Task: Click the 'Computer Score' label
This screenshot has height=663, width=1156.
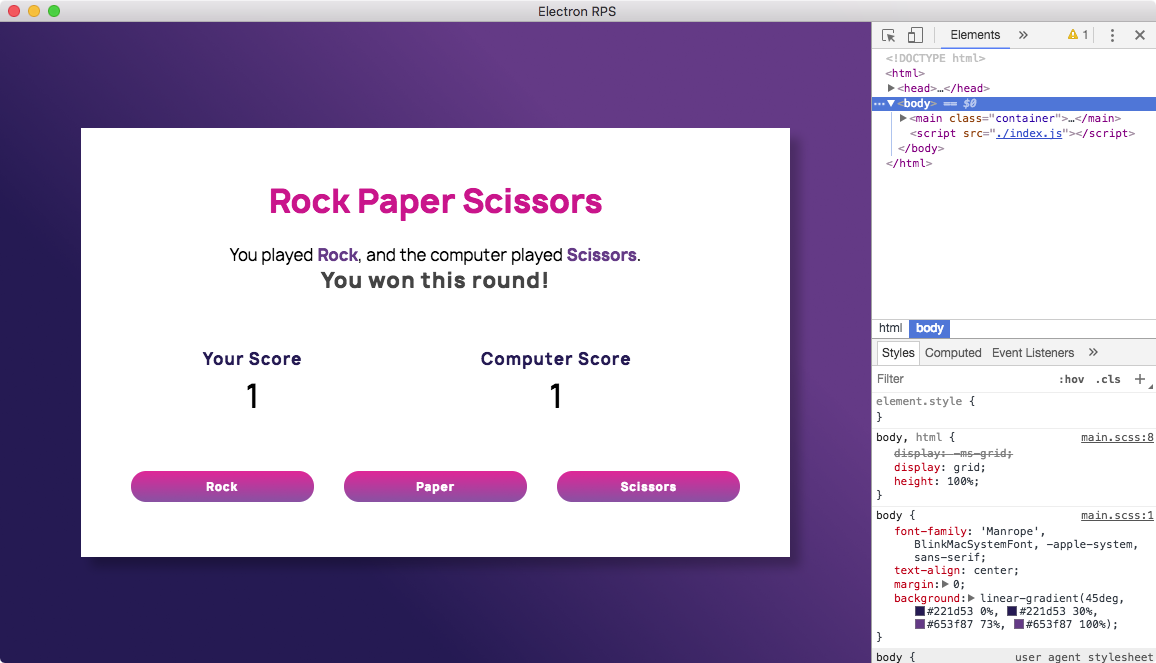Action: pyautogui.click(x=556, y=358)
